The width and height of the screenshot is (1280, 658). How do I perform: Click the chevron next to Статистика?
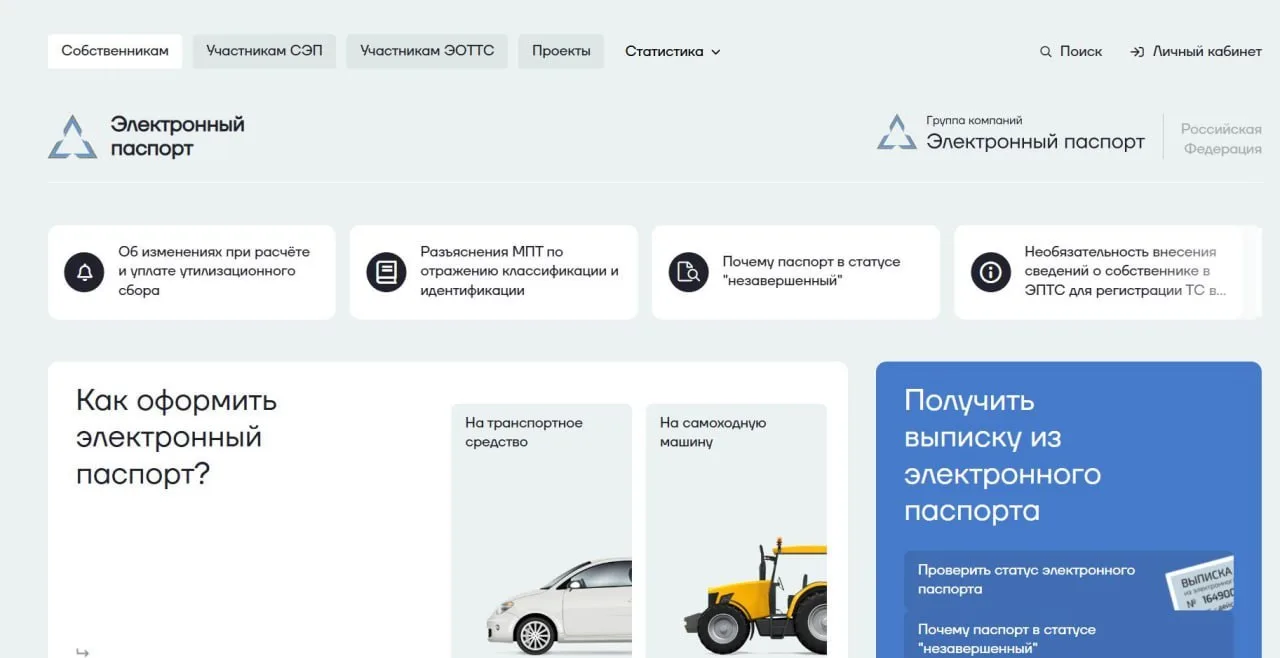[715, 52]
